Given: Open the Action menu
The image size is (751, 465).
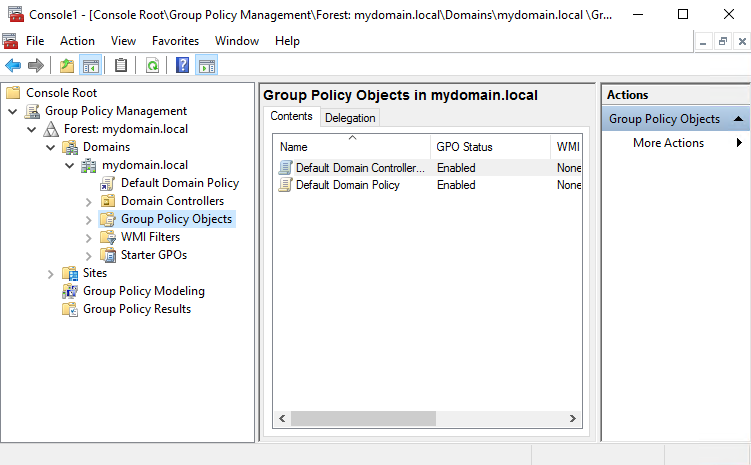Looking at the screenshot, I should pos(77,41).
